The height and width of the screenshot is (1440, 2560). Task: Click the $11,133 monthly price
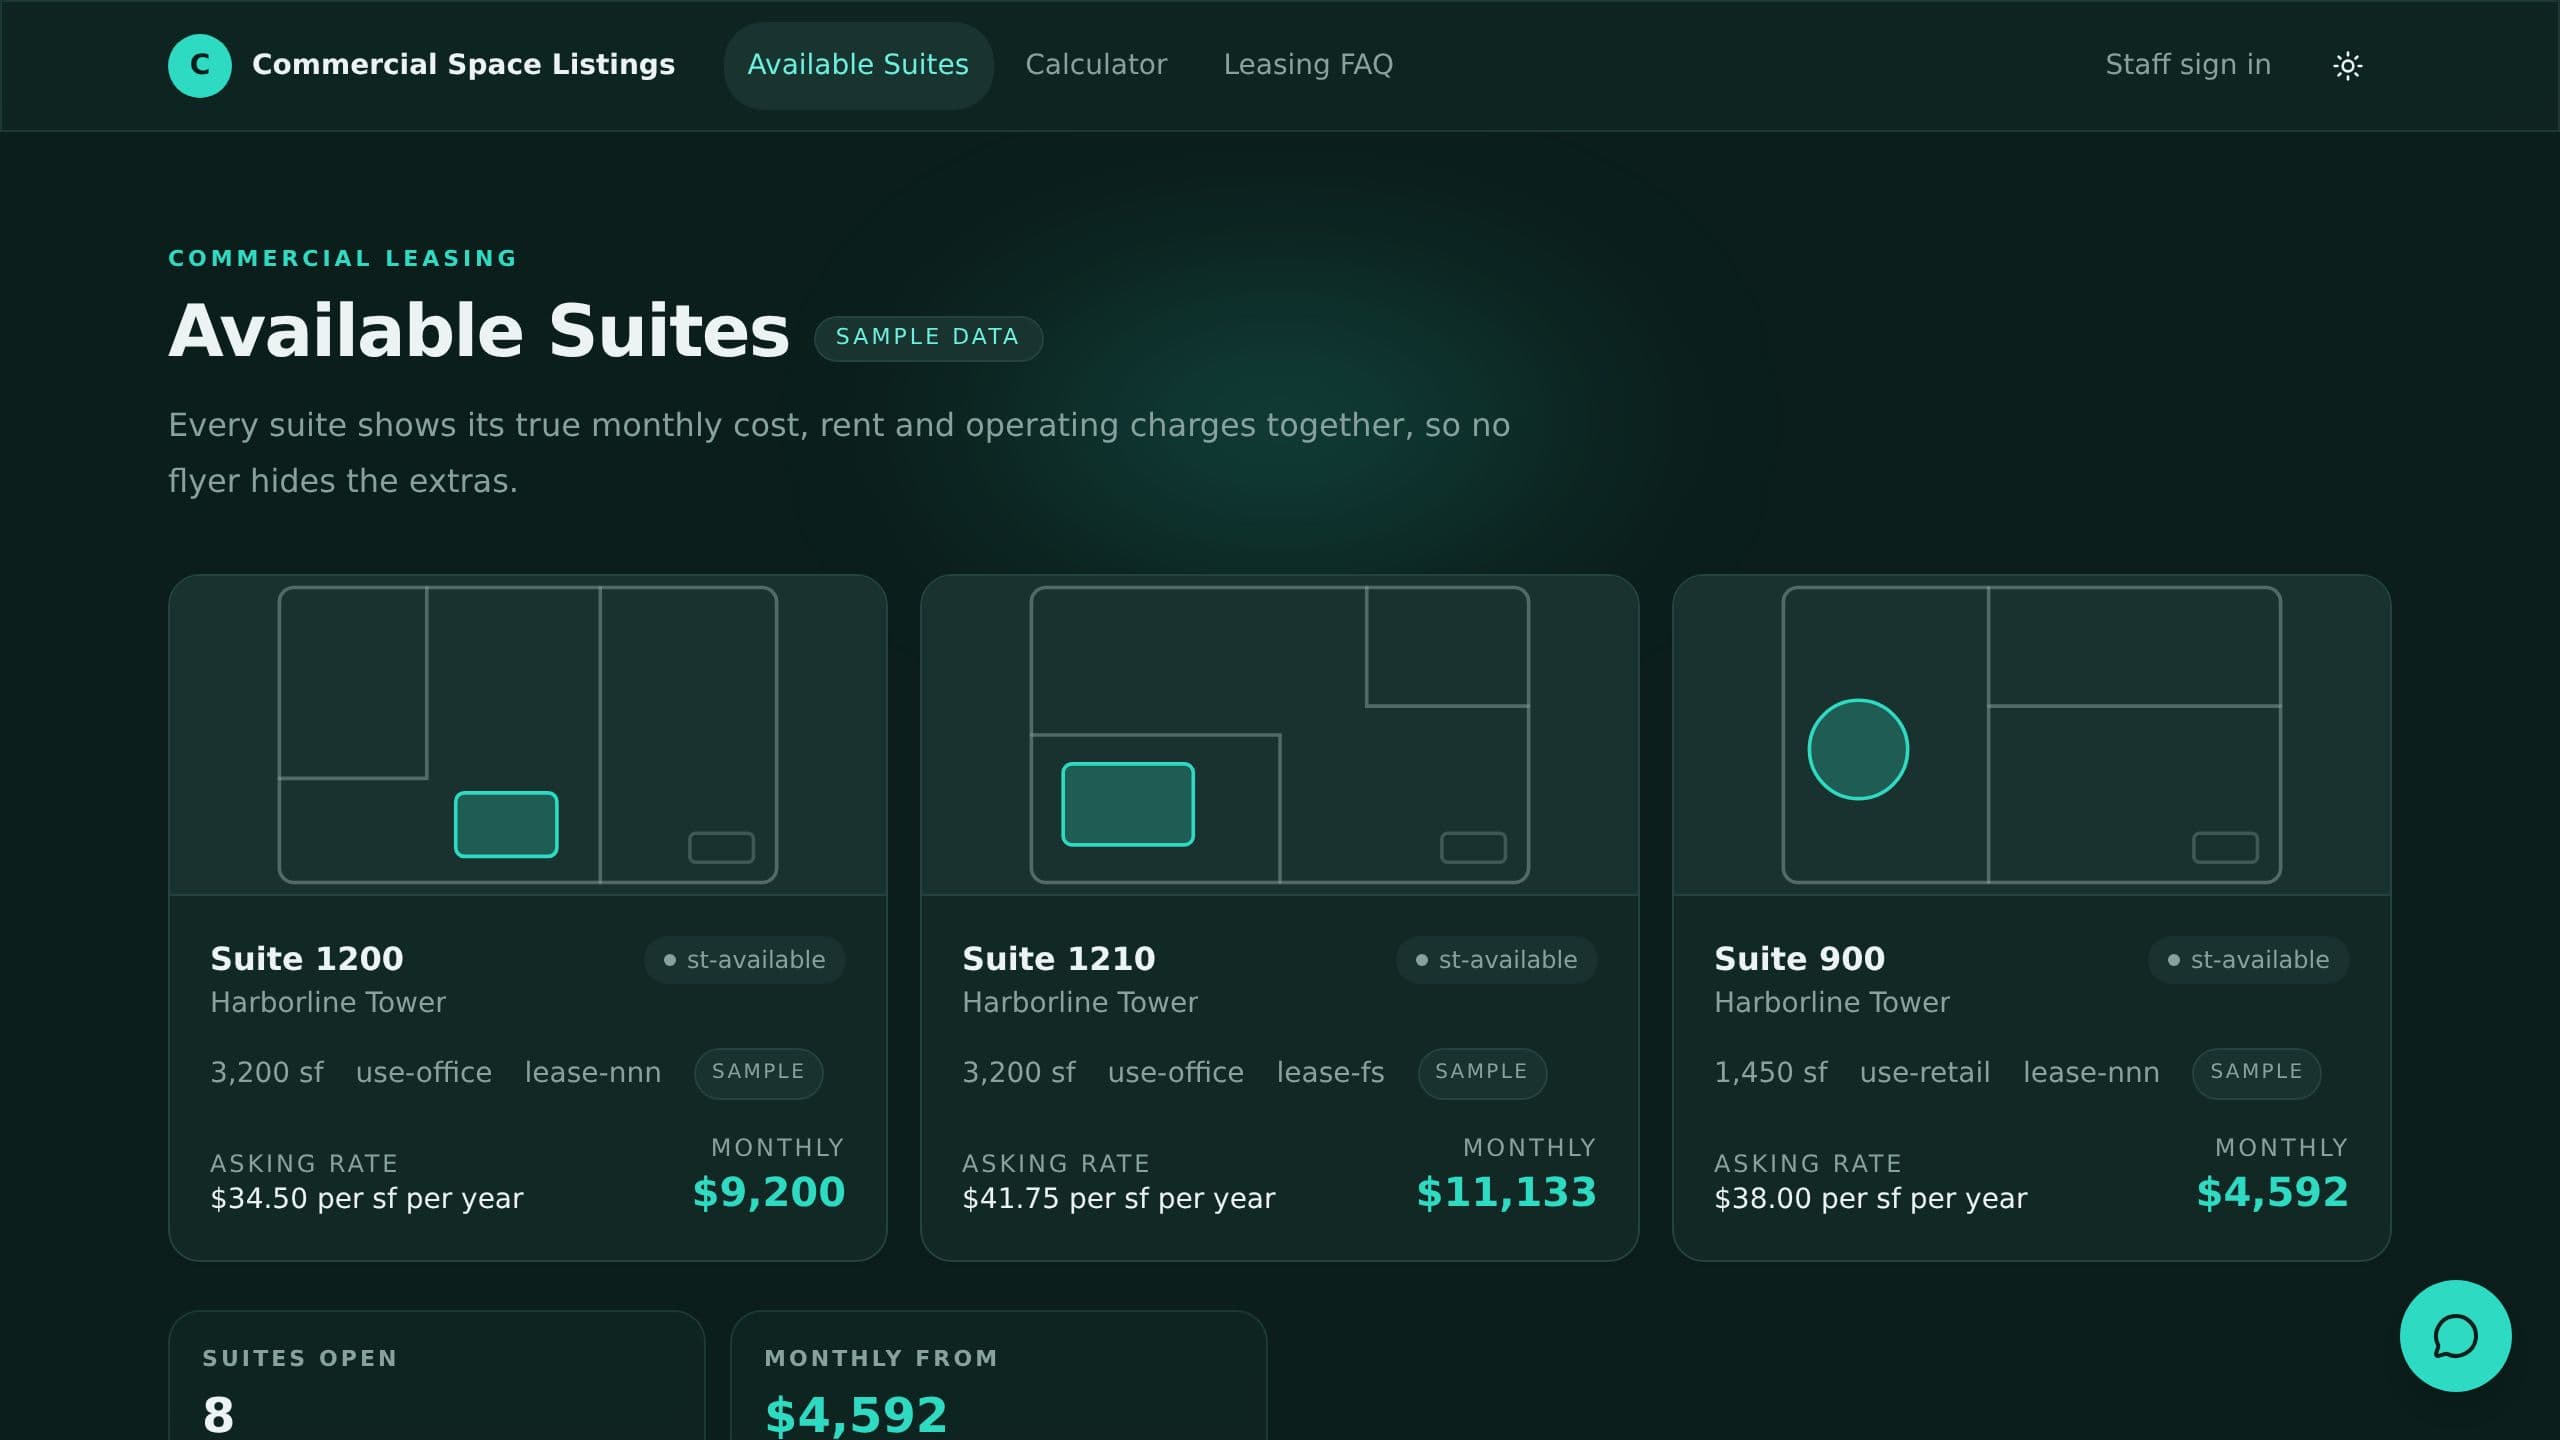tap(1507, 1192)
